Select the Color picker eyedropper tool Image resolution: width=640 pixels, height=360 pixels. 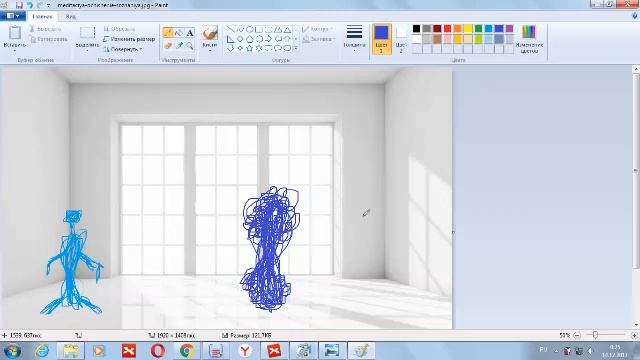point(179,46)
